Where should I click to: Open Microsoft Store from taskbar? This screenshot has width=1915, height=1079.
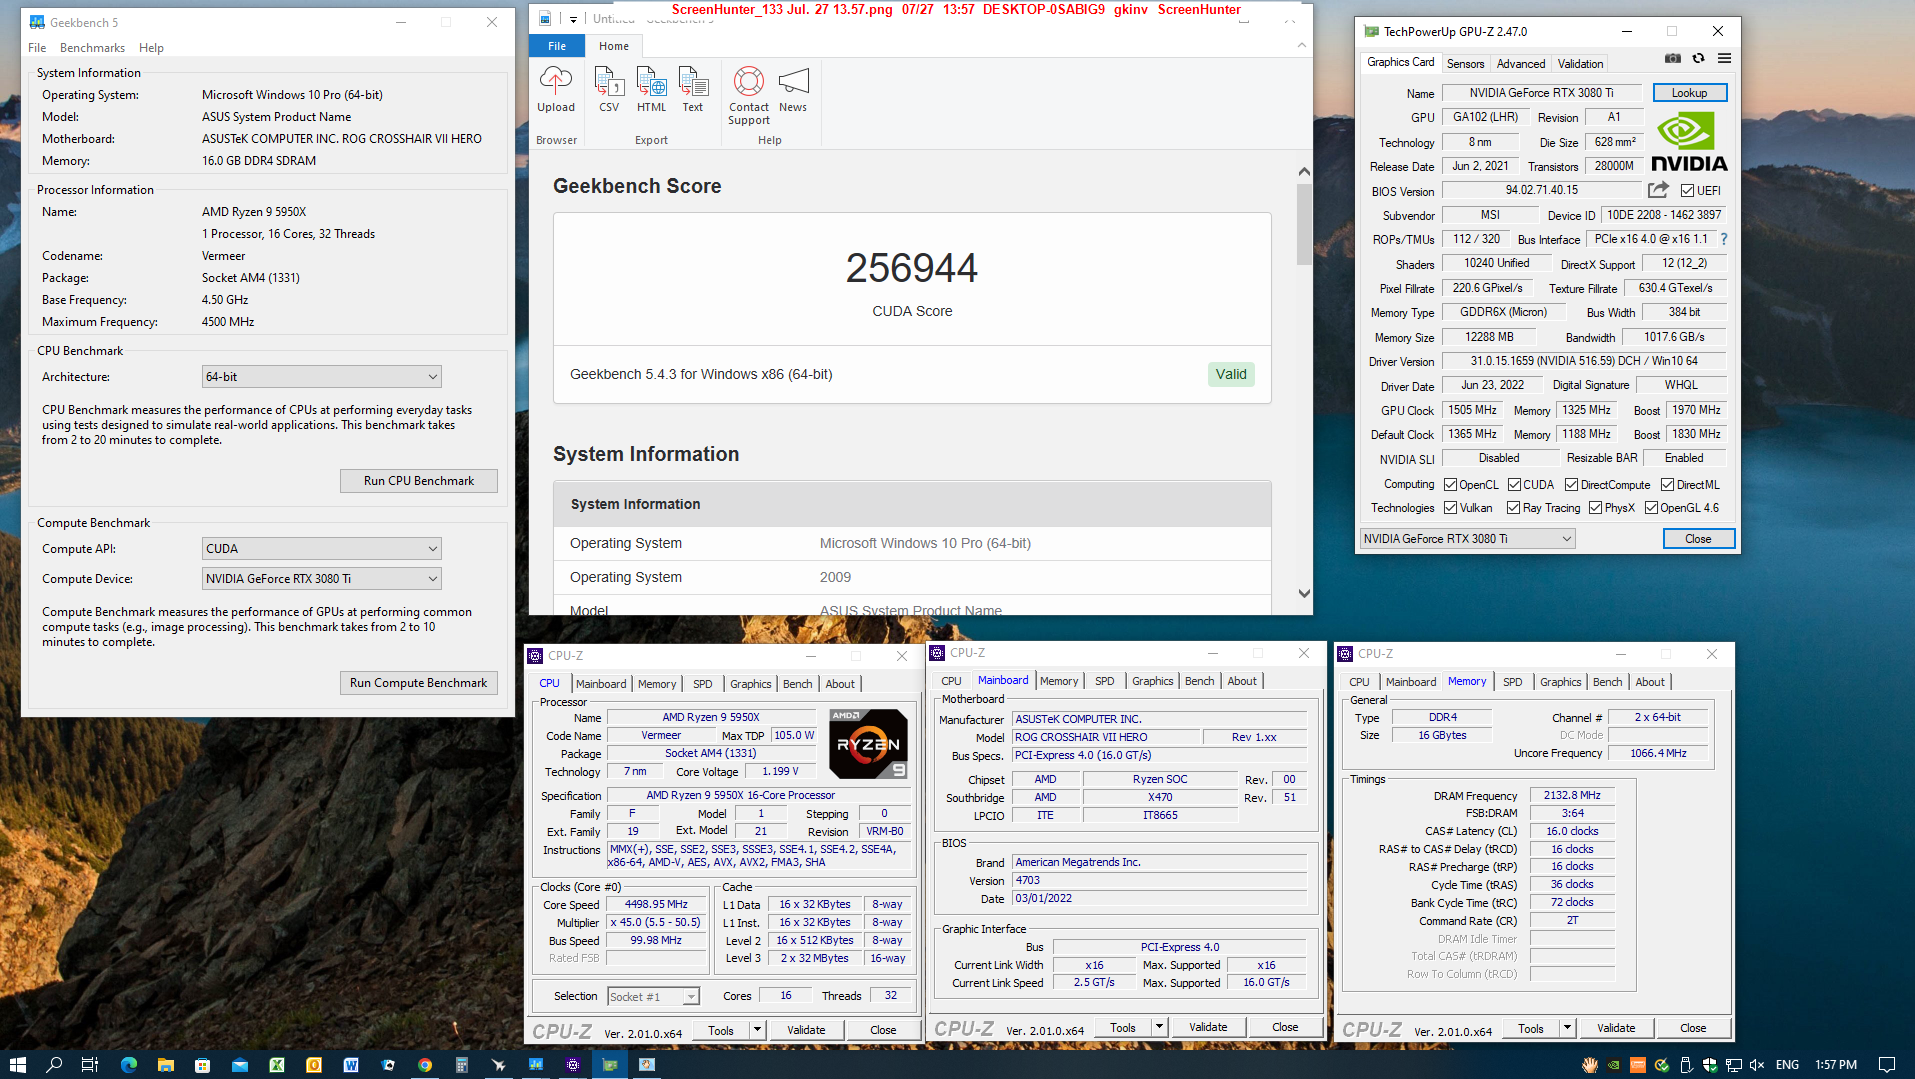coord(203,1064)
